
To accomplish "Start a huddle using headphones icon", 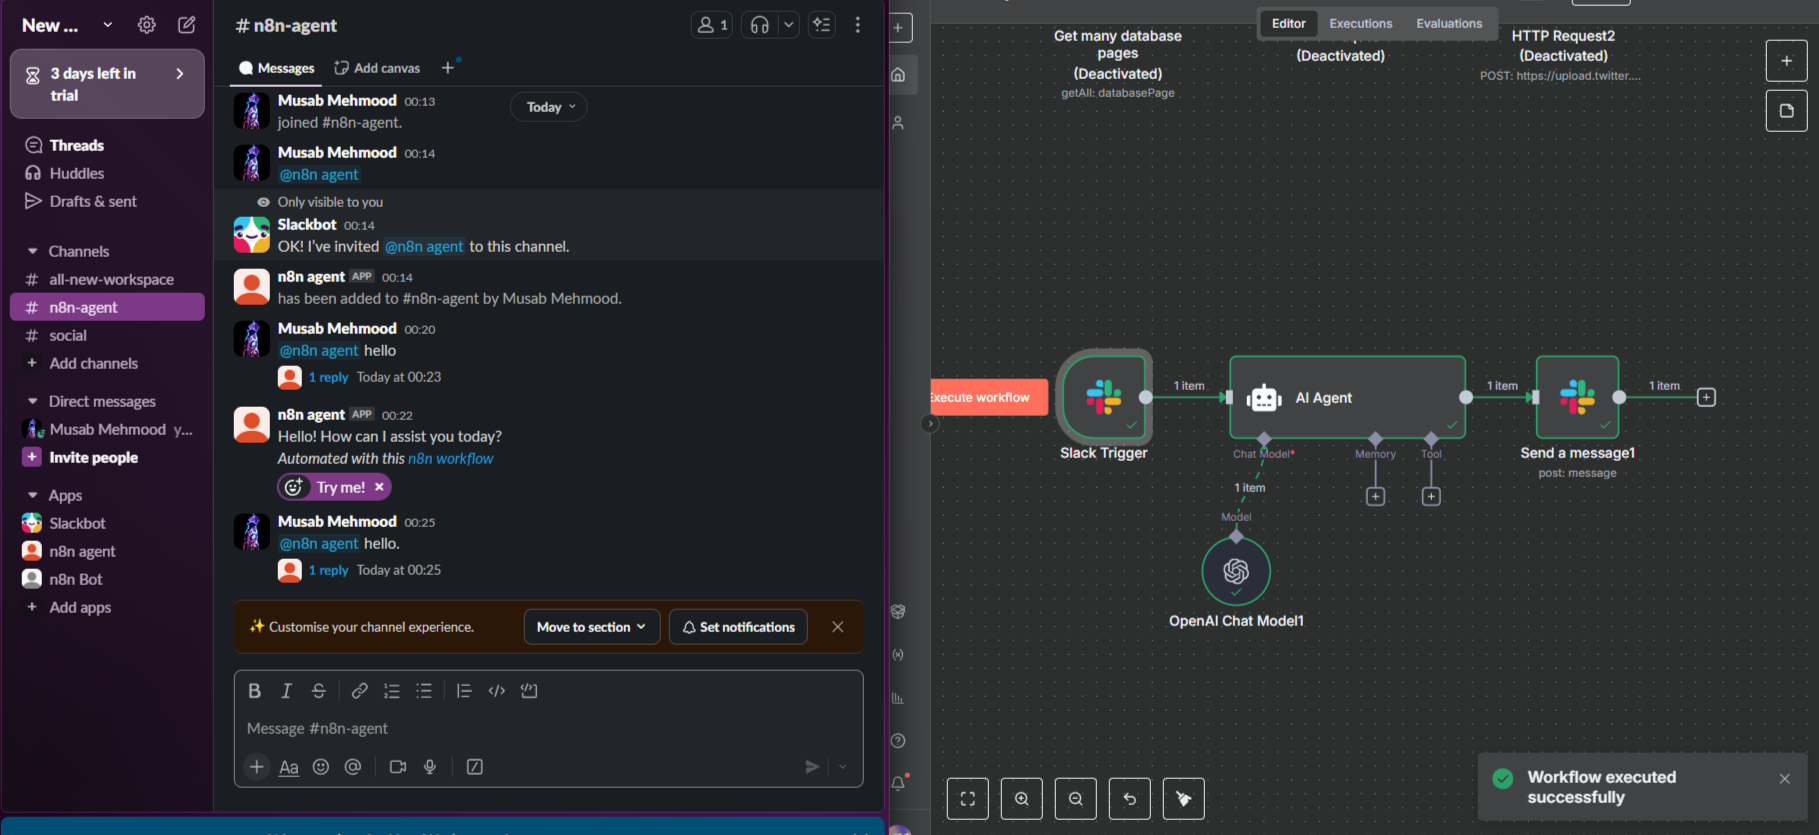I will click(760, 25).
